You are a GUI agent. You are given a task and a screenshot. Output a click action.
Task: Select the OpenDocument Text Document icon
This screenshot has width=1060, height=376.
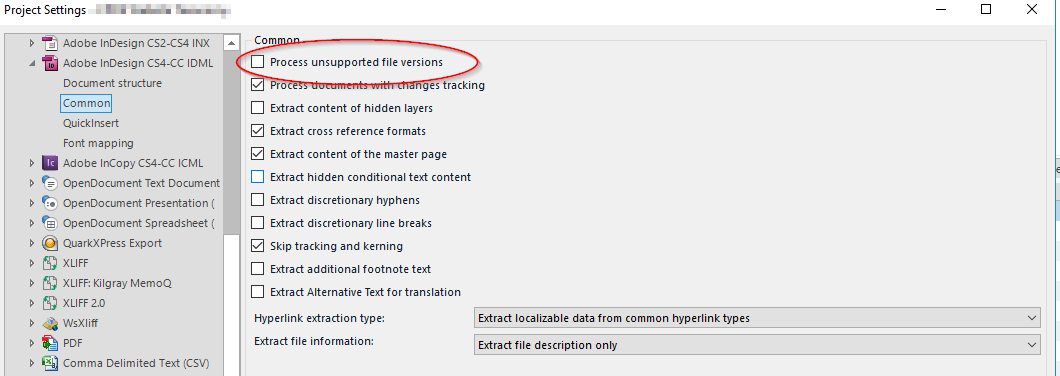click(49, 183)
